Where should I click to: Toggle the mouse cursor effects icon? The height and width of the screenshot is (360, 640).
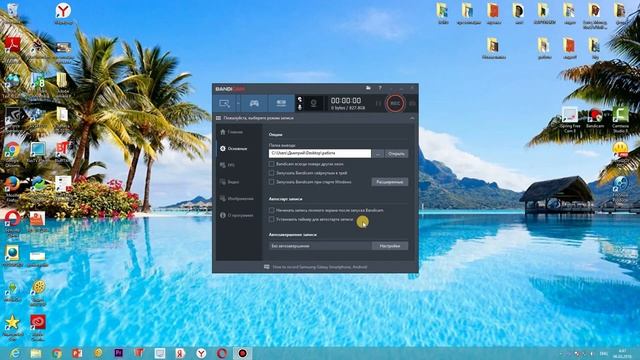pyautogui.click(x=300, y=100)
